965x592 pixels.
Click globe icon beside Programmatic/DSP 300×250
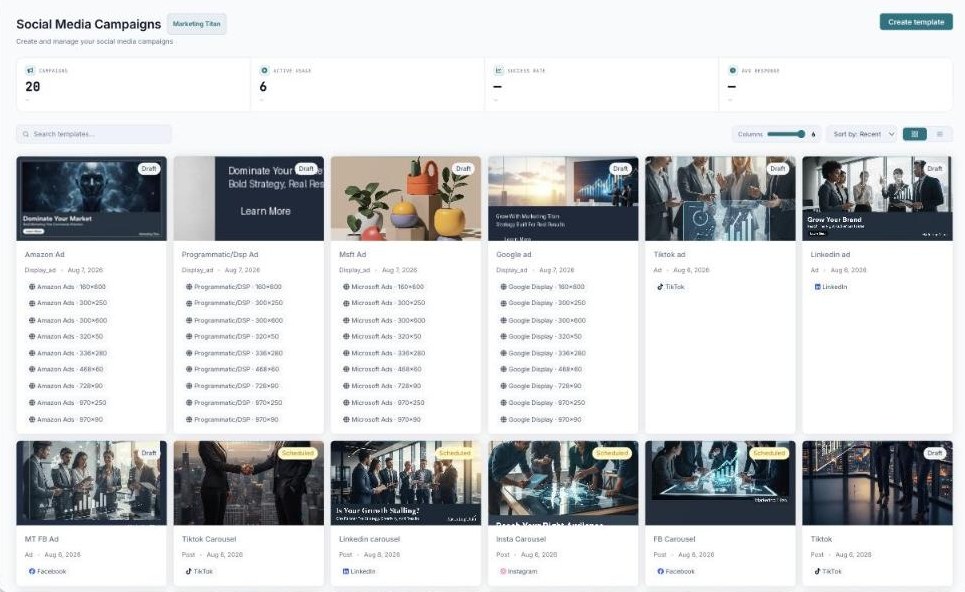pos(189,303)
